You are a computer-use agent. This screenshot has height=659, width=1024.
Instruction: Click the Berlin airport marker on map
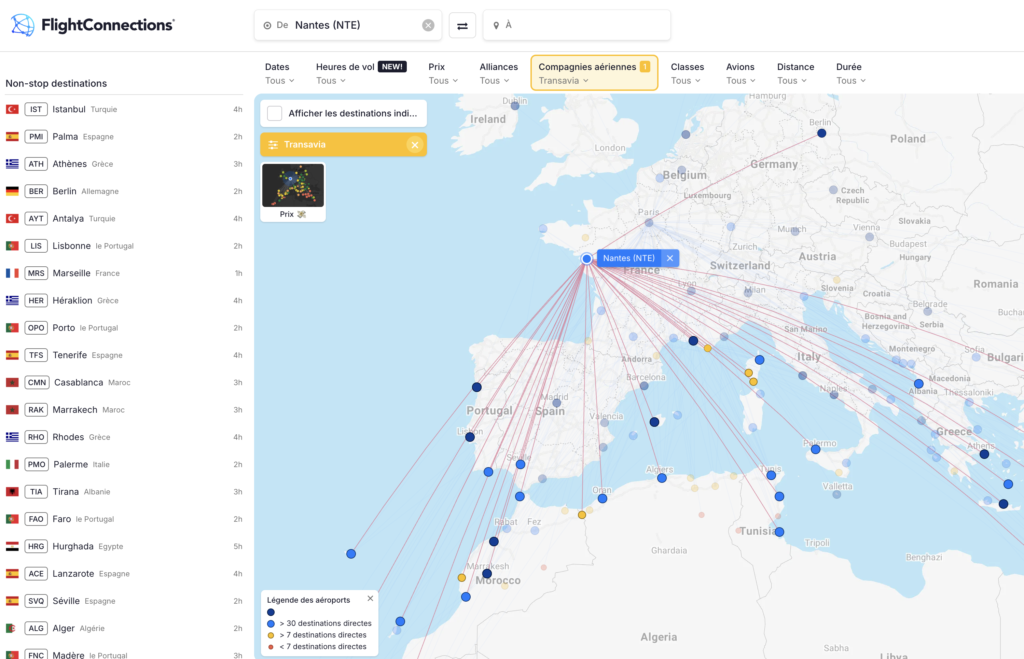tap(822, 133)
